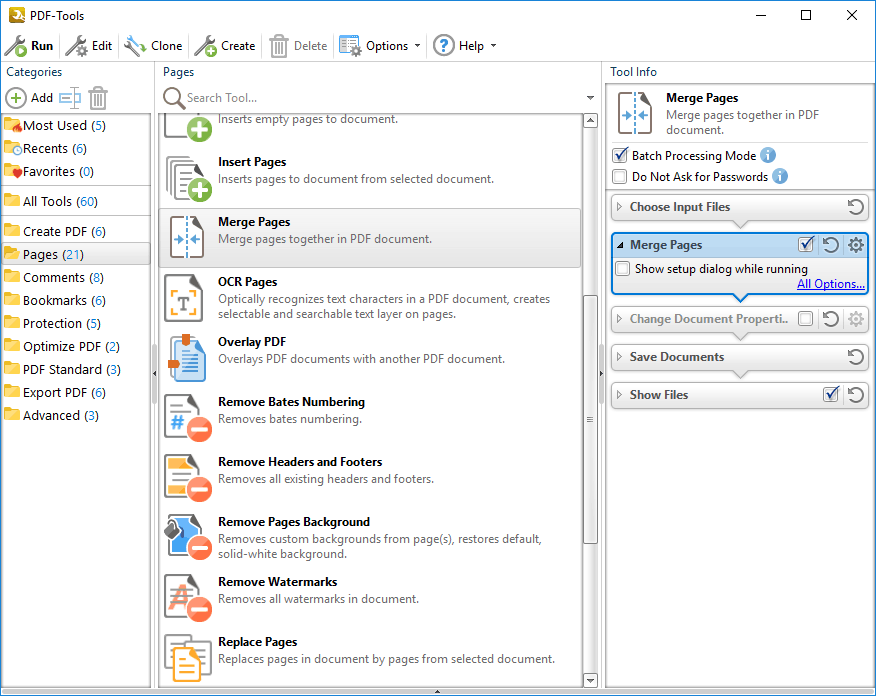Disable Batch Processing Mode checkbox
Screen dimensions: 876x696
(620, 156)
